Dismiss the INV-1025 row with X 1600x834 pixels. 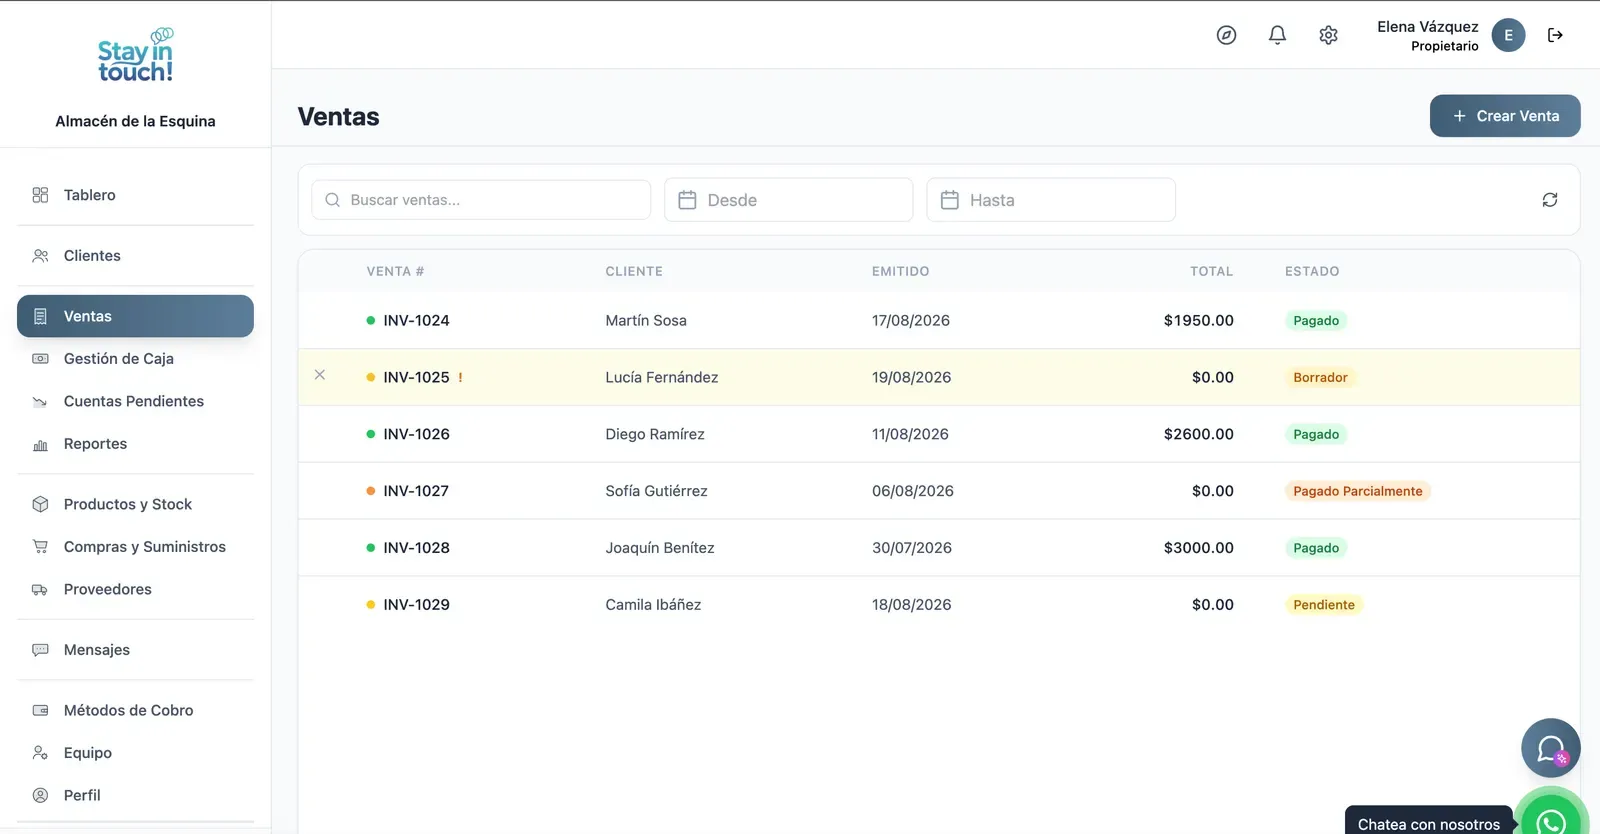point(320,375)
